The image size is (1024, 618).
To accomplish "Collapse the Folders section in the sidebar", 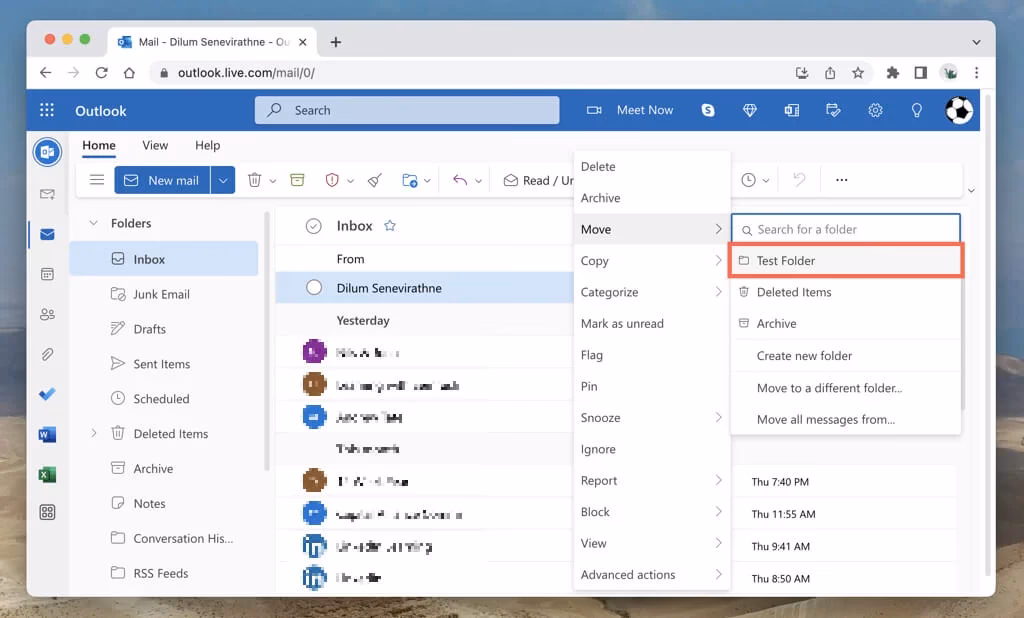I will tap(93, 222).
